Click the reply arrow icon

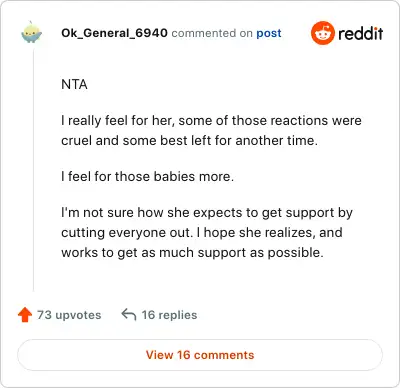(129, 315)
